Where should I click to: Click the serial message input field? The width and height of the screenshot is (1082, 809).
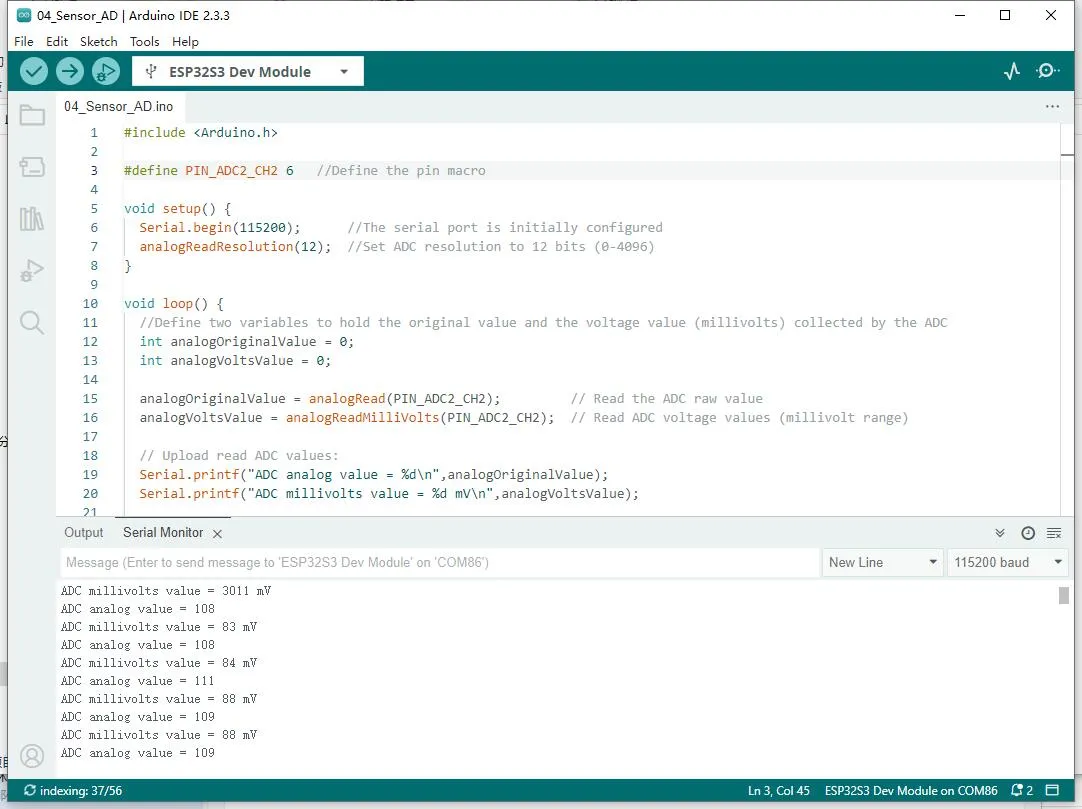[x=440, y=563]
